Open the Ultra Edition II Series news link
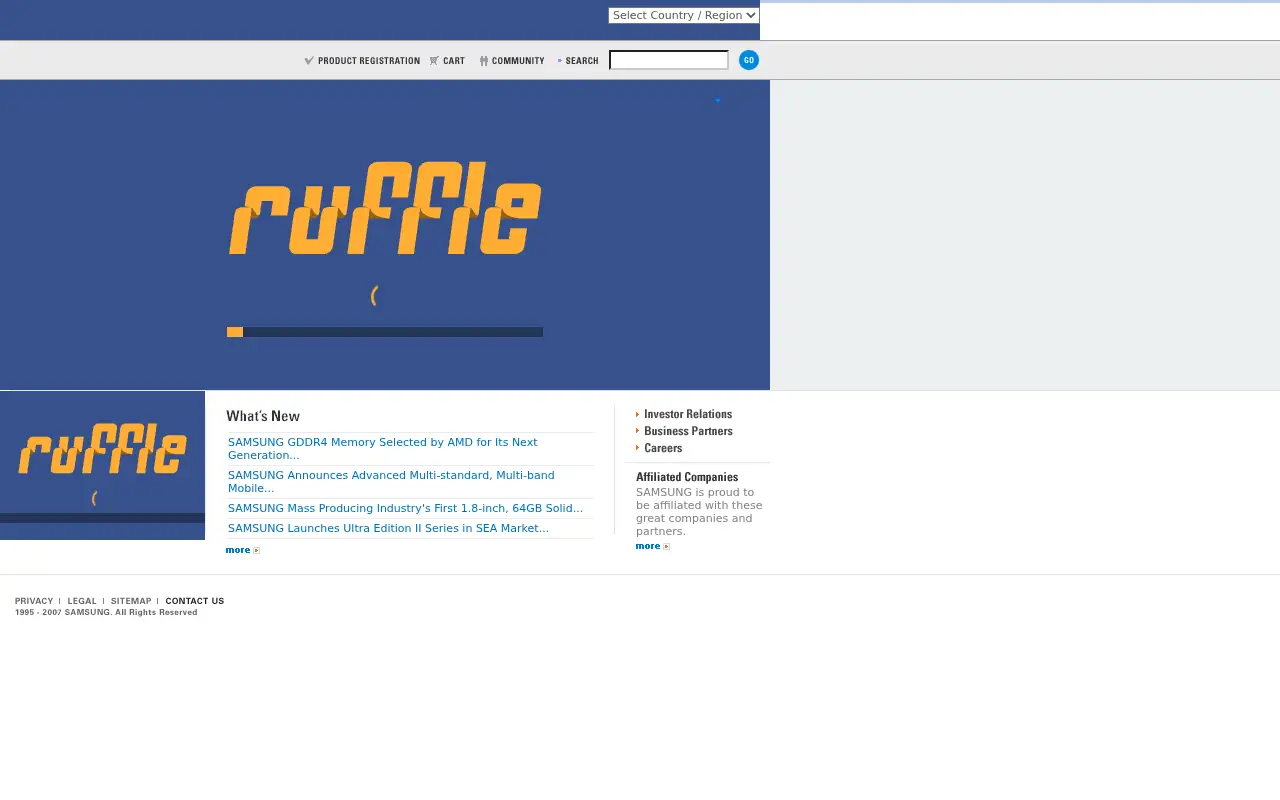Image resolution: width=1280 pixels, height=800 pixels. [388, 528]
